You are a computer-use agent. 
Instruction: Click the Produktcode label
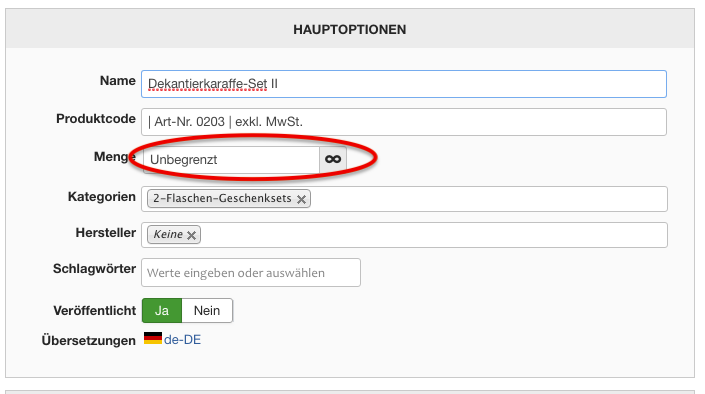pos(96,119)
